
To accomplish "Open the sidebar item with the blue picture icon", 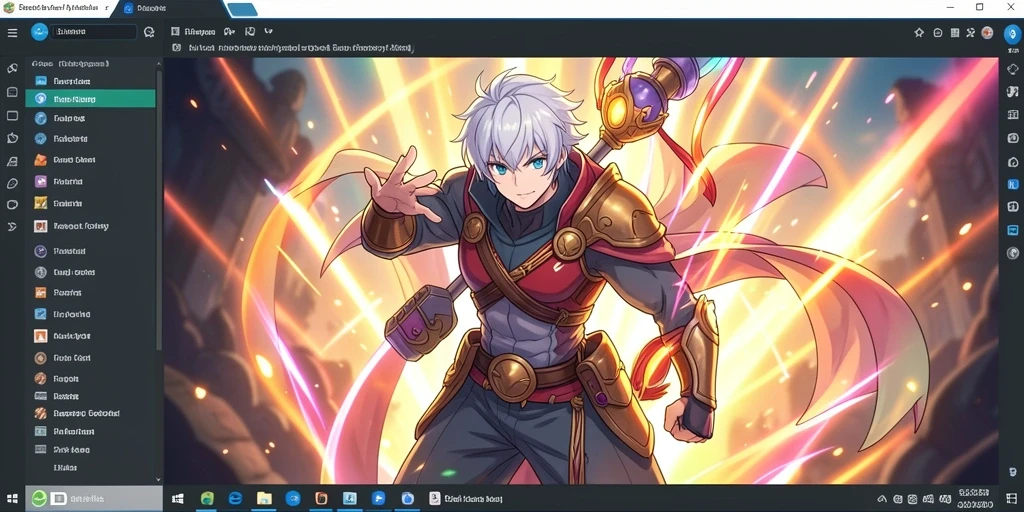I will 41,81.
